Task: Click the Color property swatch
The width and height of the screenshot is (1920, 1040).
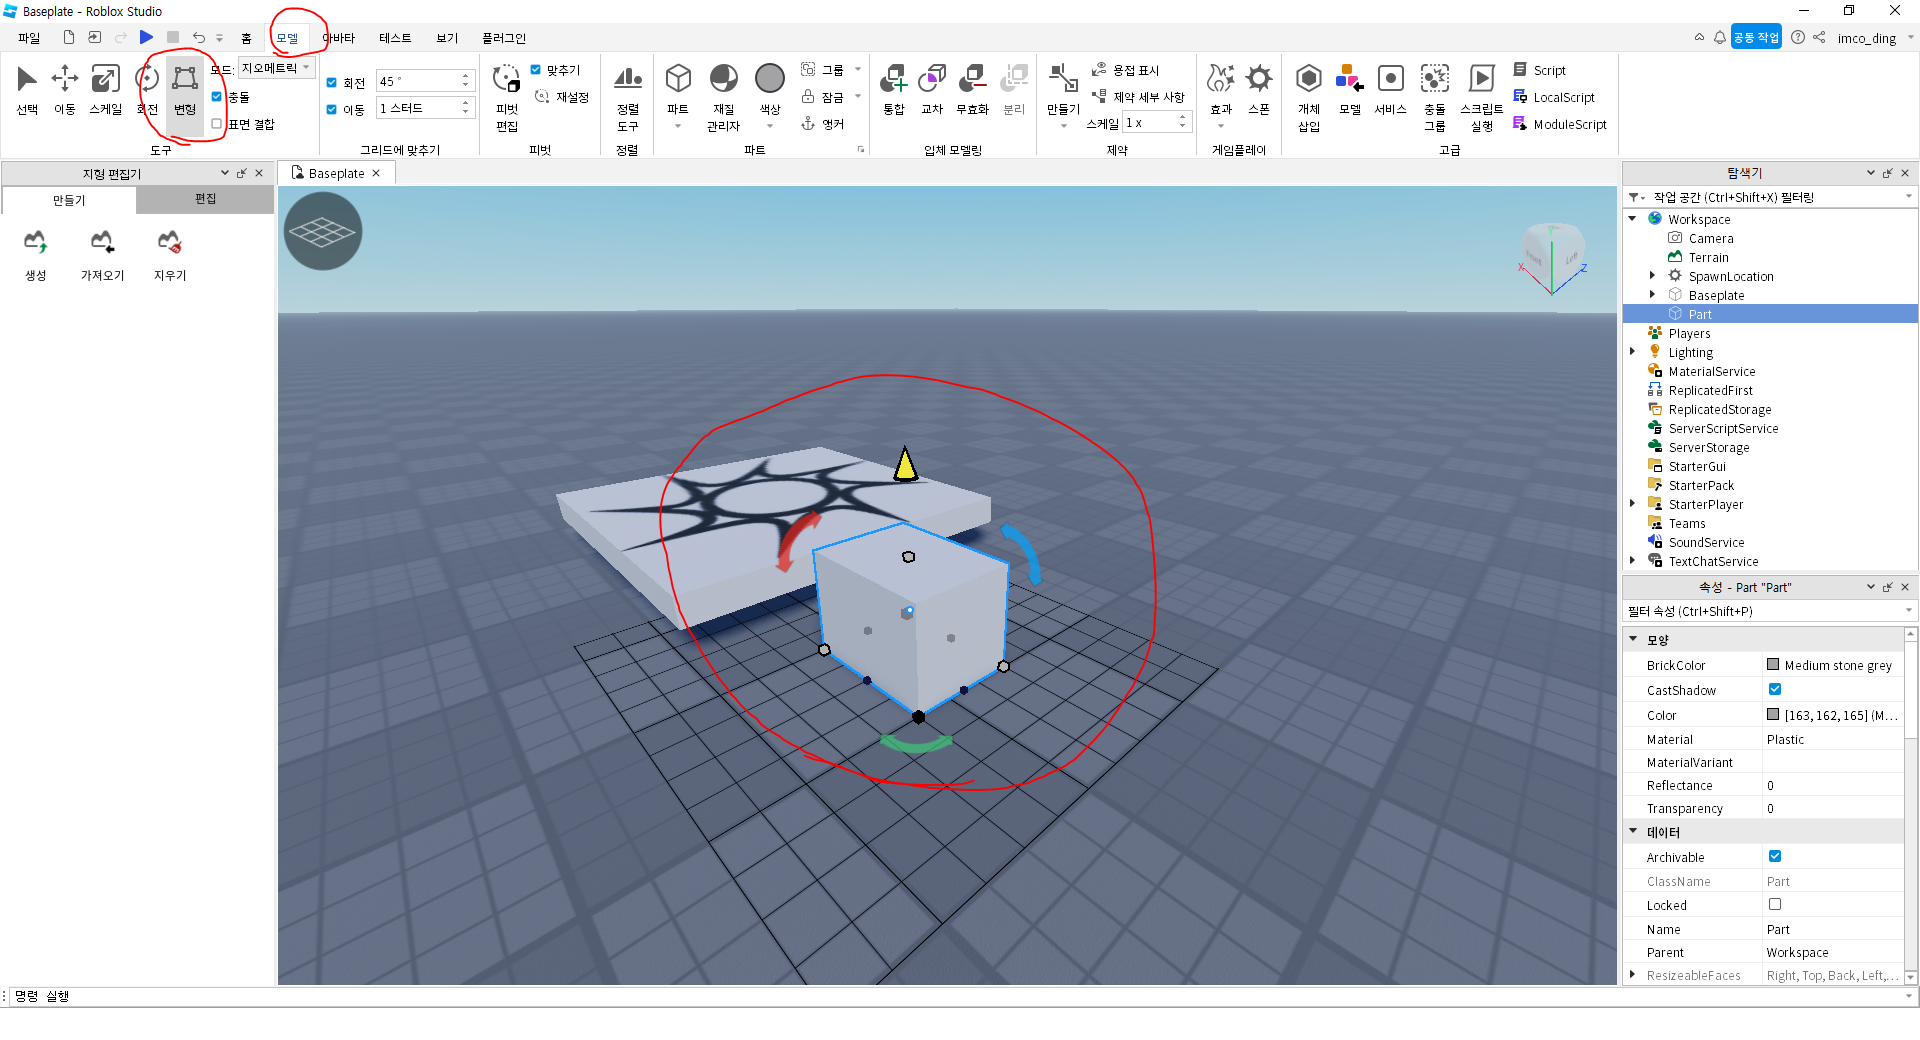Action: pos(1773,714)
